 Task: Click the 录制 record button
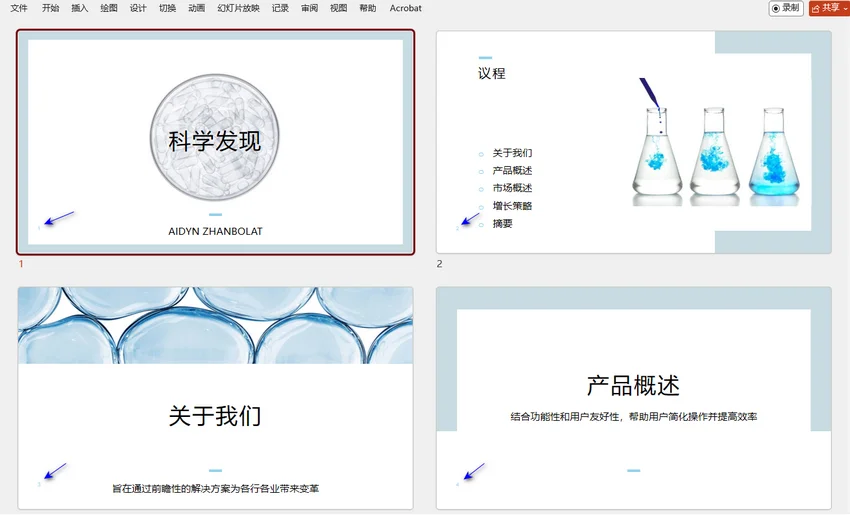click(786, 8)
